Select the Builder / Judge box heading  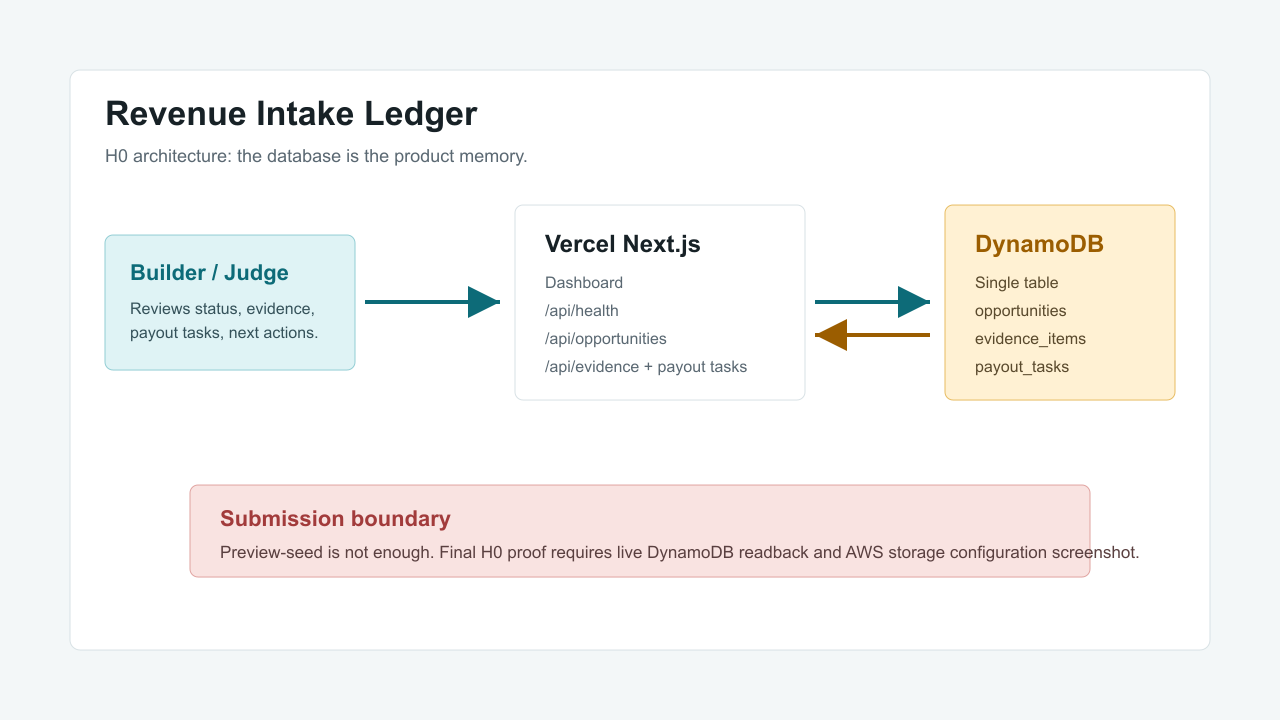click(209, 273)
